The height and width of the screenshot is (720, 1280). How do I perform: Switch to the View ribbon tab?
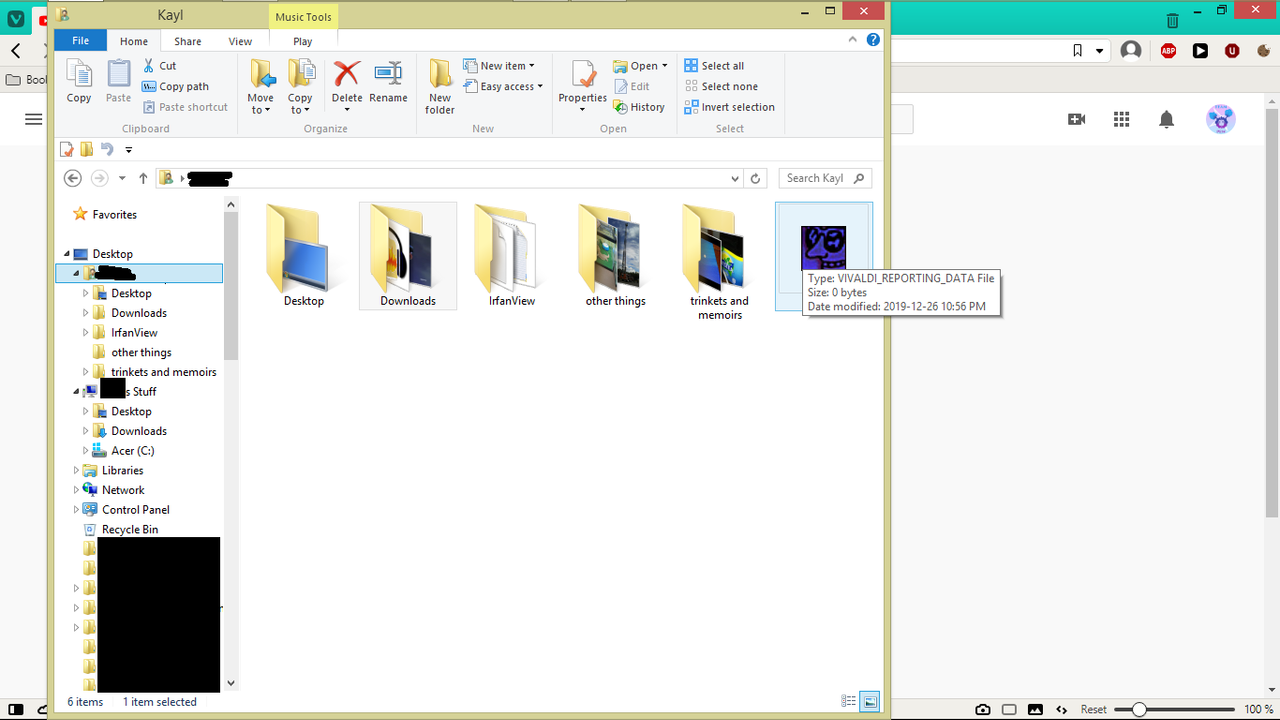240,41
